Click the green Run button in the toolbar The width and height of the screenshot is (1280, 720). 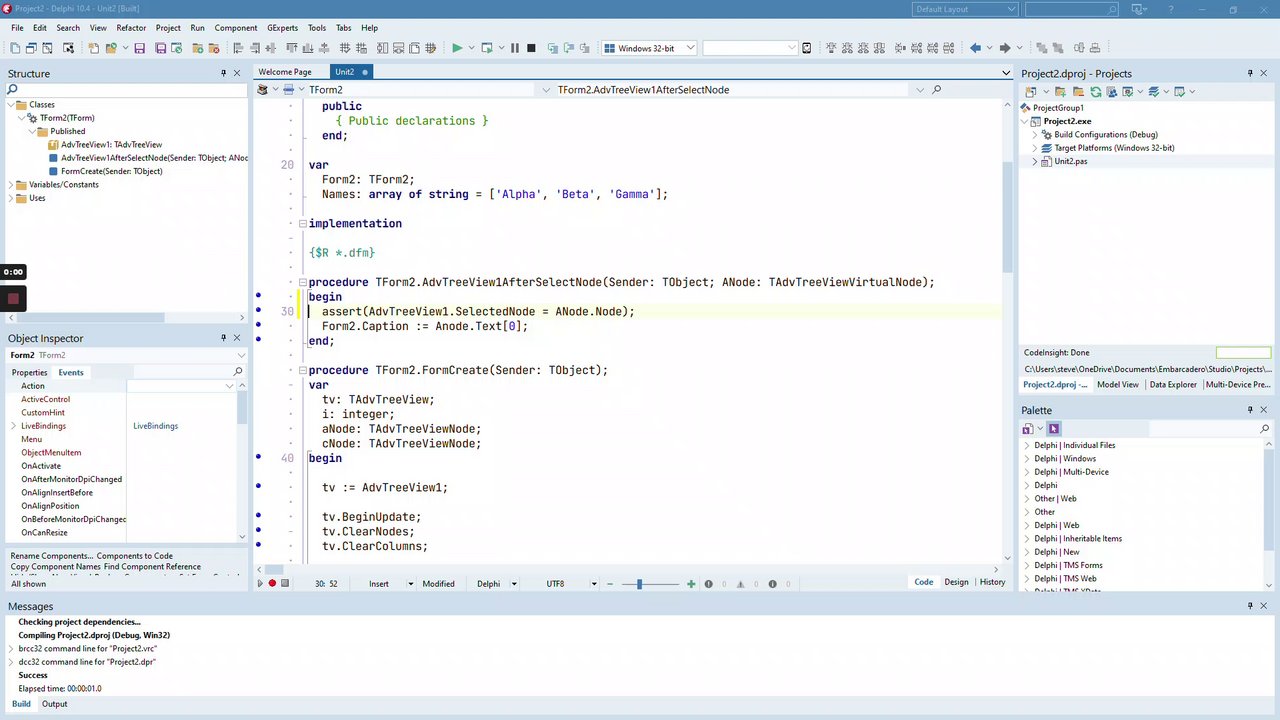[x=457, y=48]
